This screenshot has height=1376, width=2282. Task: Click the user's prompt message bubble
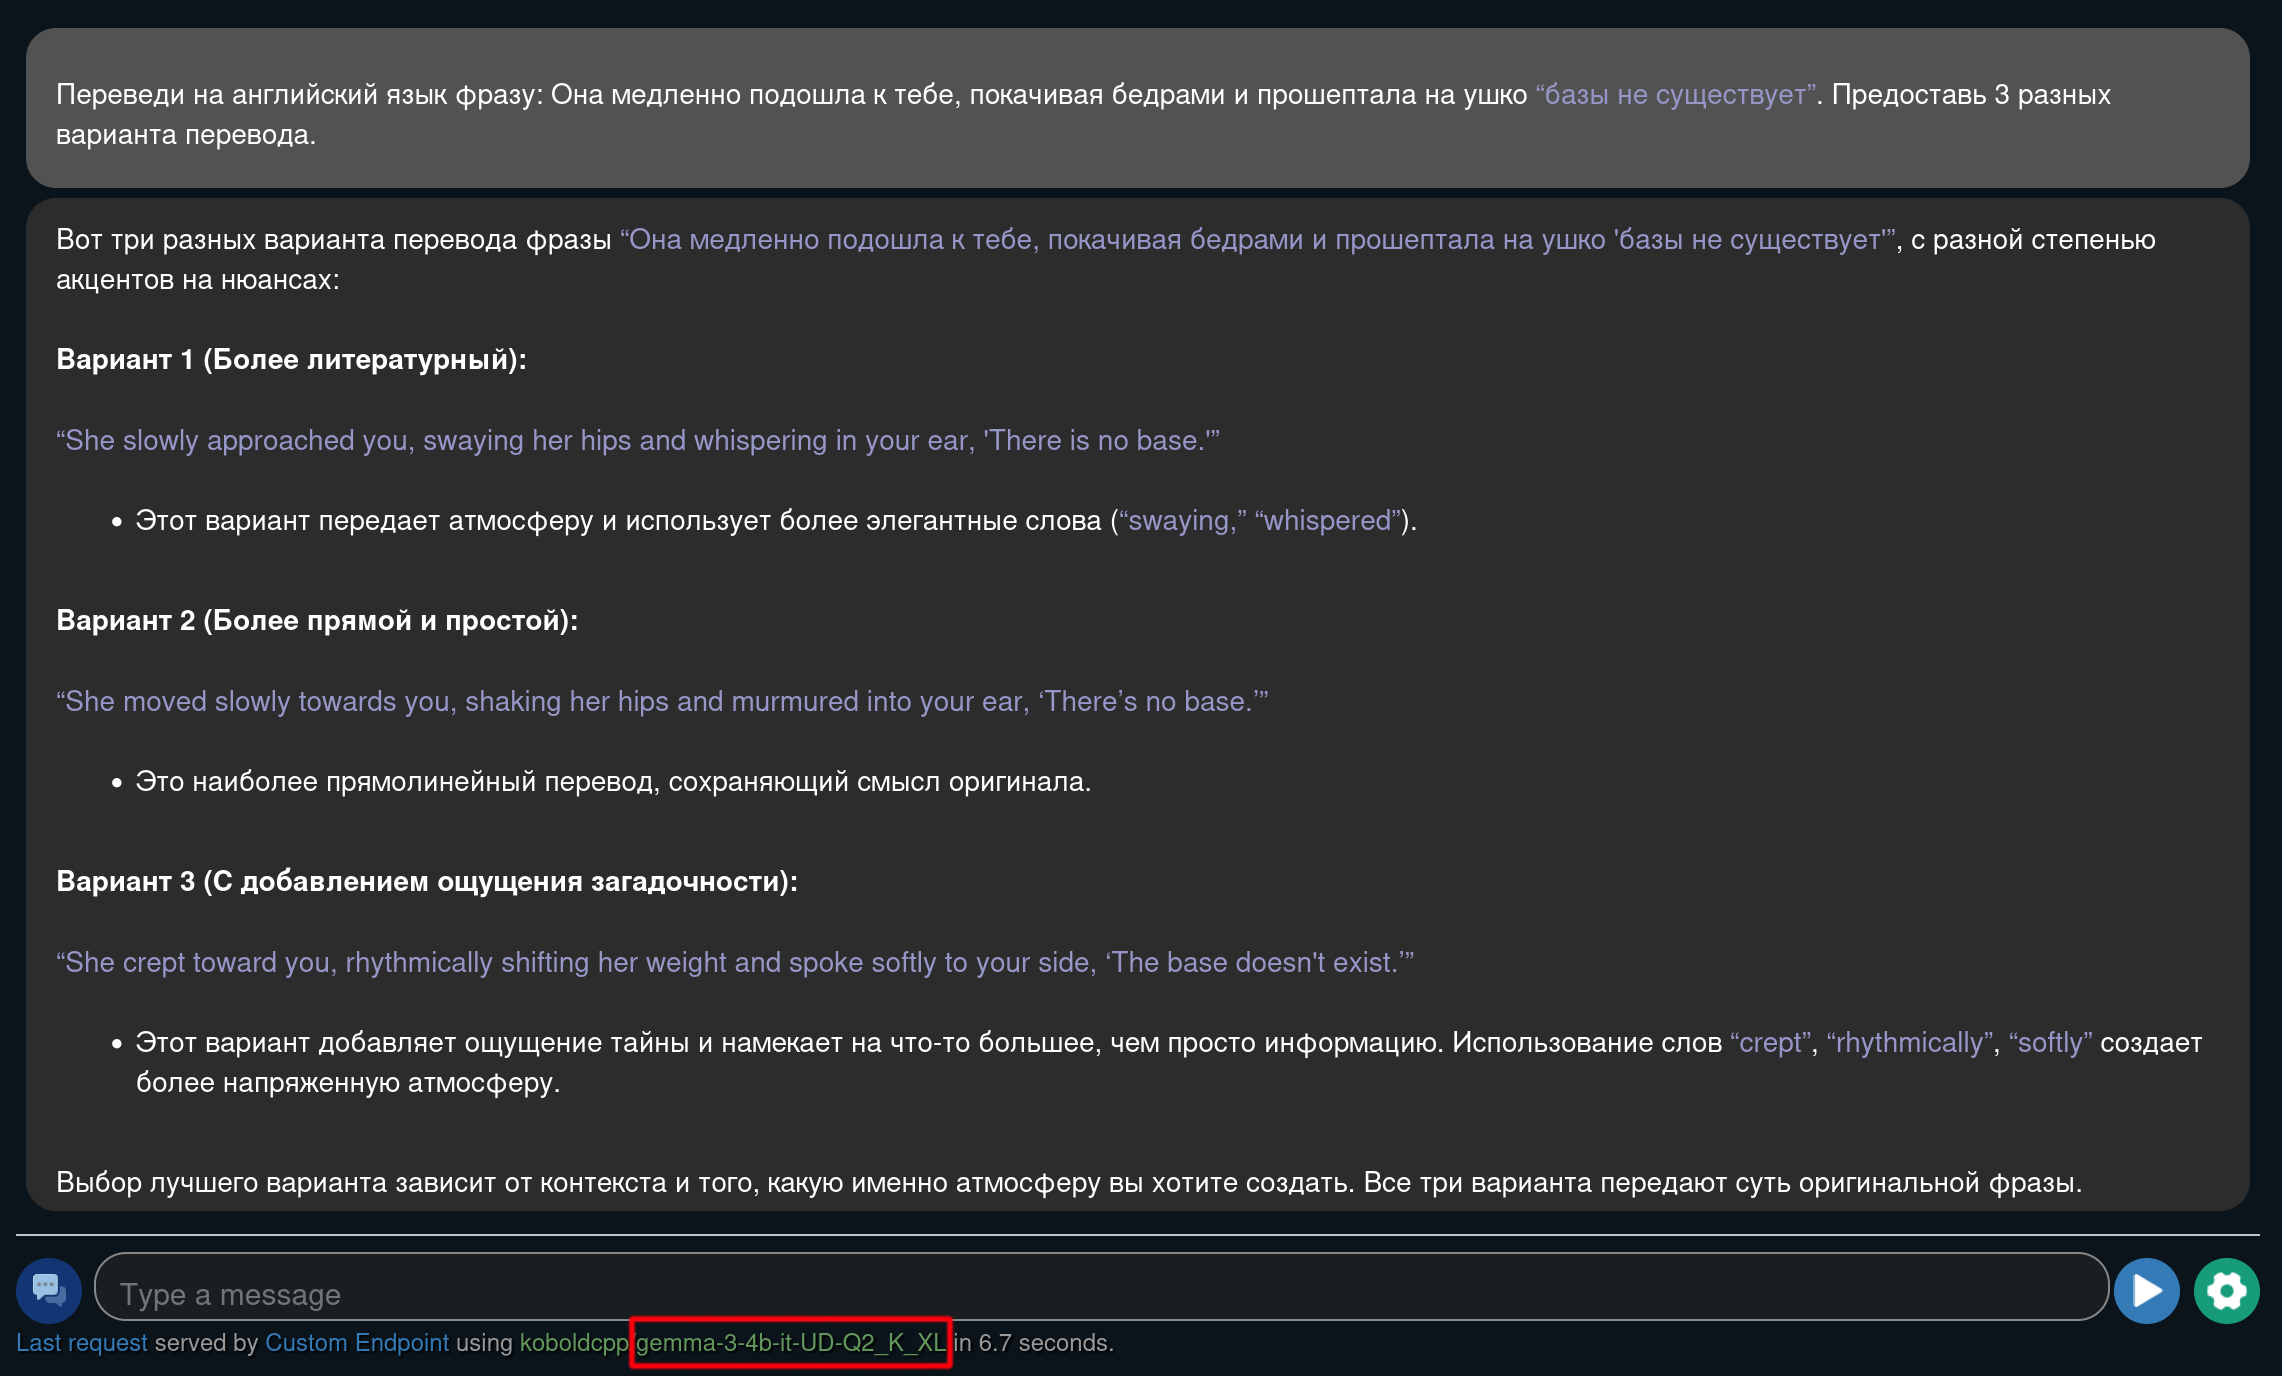click(1137, 110)
